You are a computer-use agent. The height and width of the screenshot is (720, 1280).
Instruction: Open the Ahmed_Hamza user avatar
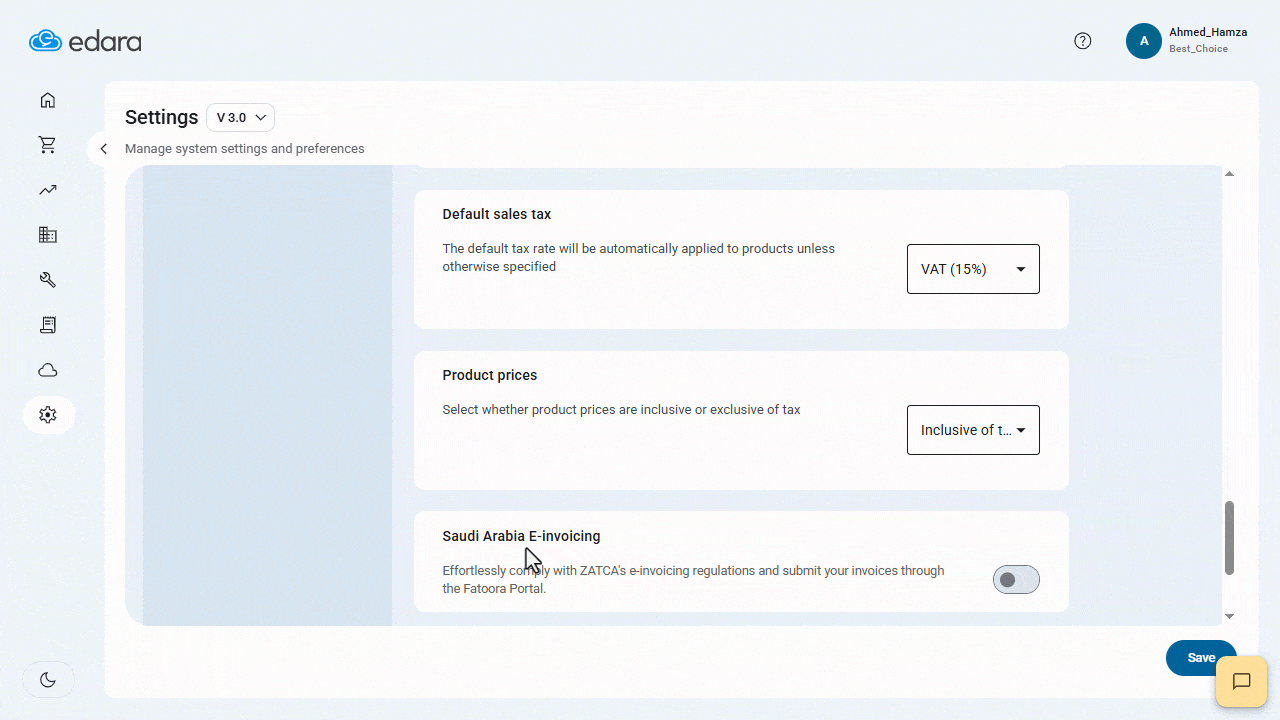point(1144,41)
